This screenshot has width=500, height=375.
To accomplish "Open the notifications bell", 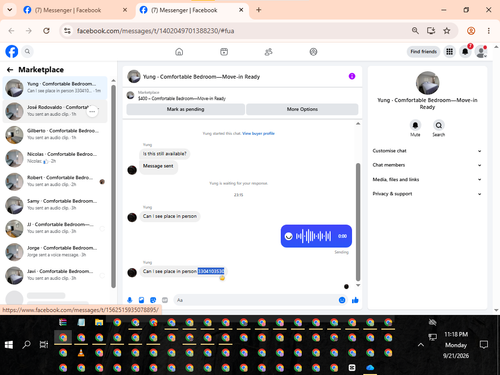I will click(465, 52).
